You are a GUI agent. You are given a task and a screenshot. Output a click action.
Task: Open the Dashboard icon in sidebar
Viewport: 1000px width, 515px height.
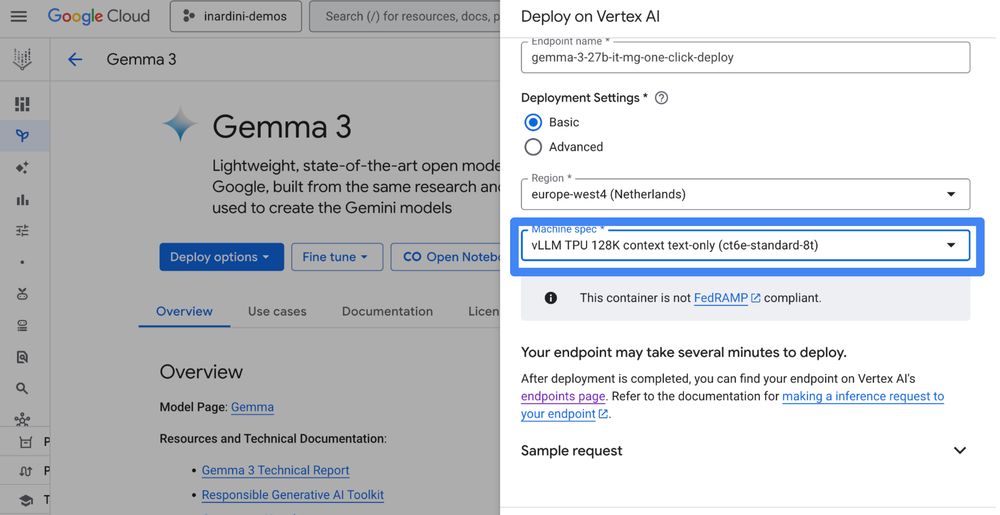[22, 104]
